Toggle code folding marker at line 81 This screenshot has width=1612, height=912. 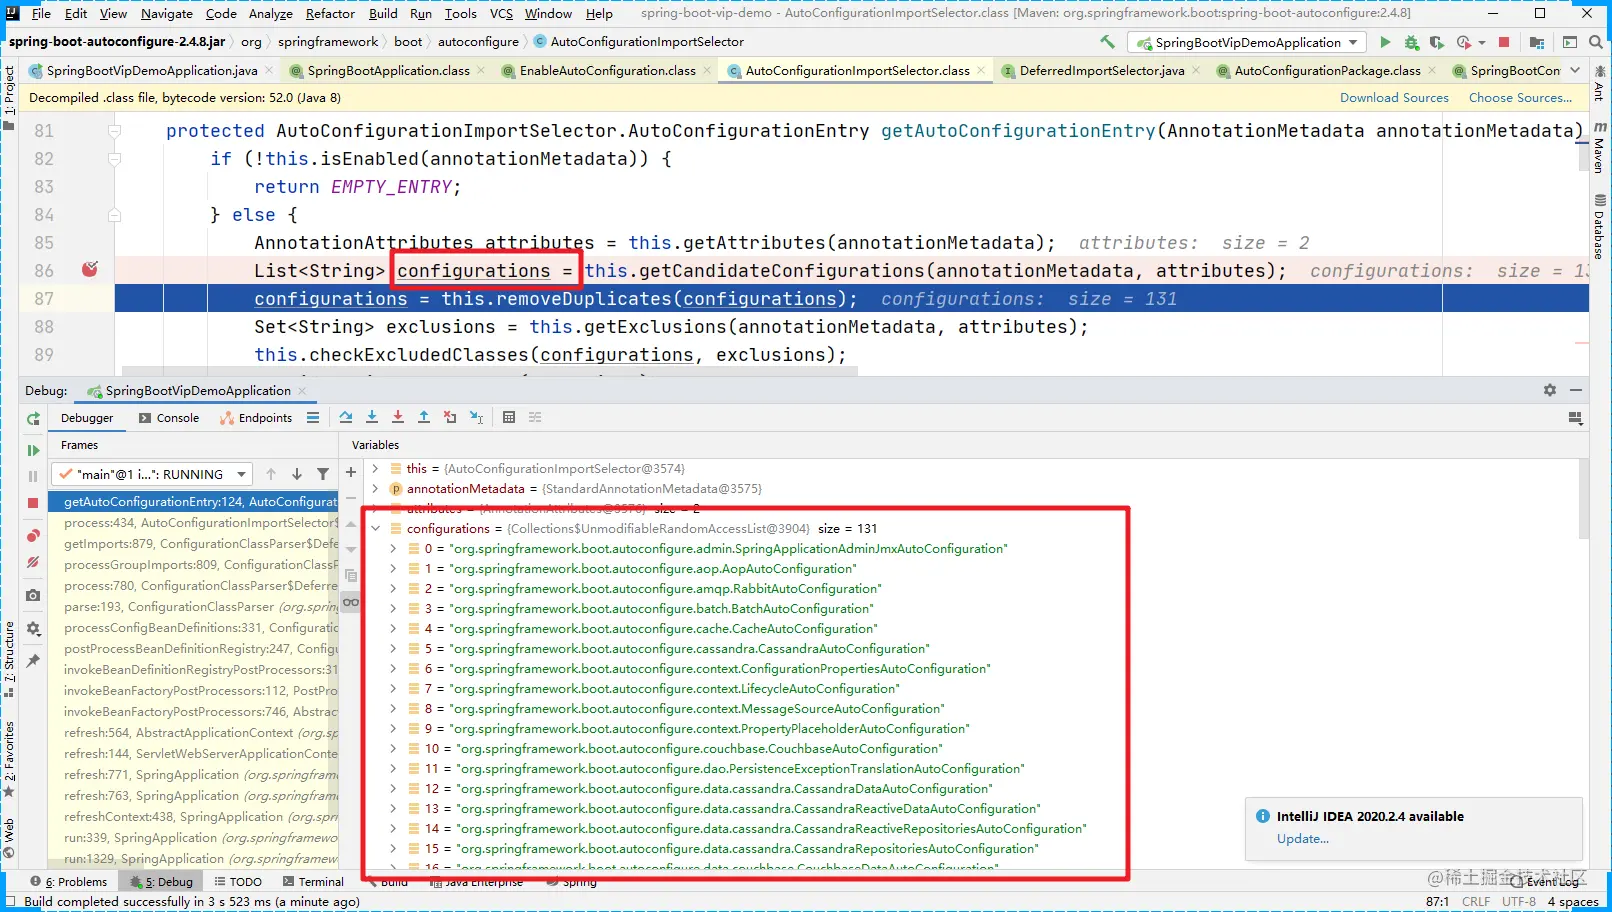point(114,131)
